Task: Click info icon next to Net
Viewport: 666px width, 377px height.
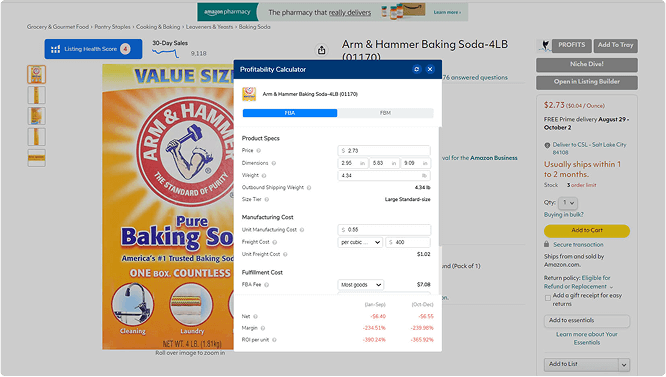Action: tap(255, 317)
